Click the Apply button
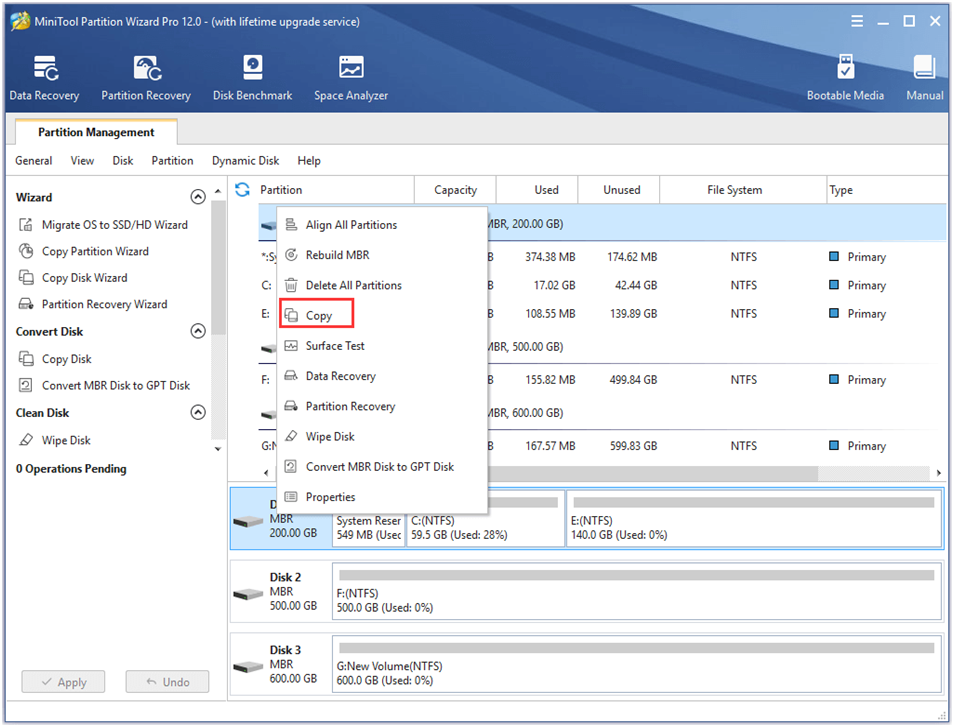This screenshot has width=954, height=727. tap(63, 682)
